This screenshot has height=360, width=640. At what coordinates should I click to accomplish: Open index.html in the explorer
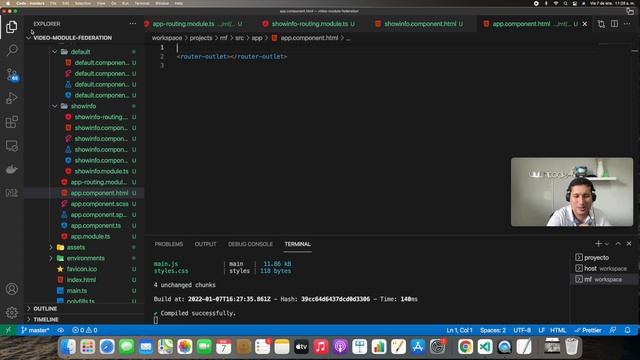[x=81, y=280]
